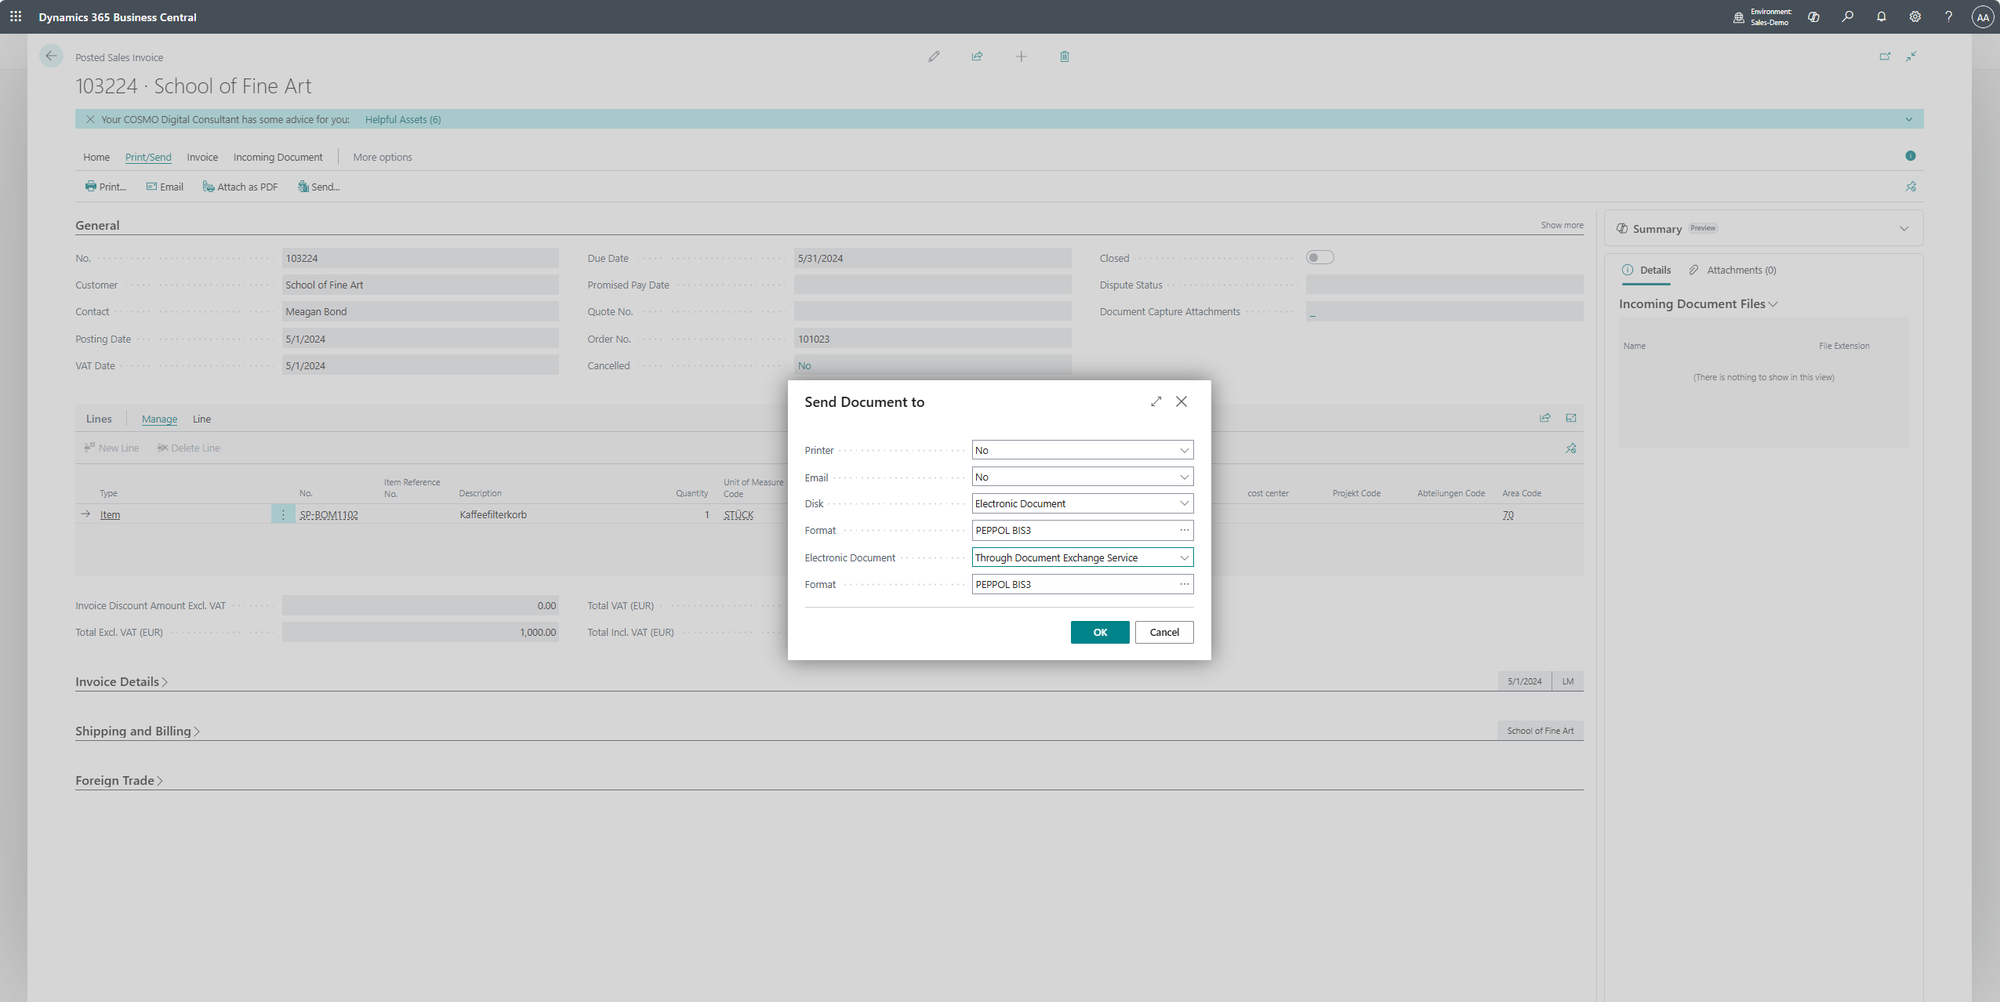2000x1002 pixels.
Task: Click OK in Send Document dialog
Action: click(1099, 632)
